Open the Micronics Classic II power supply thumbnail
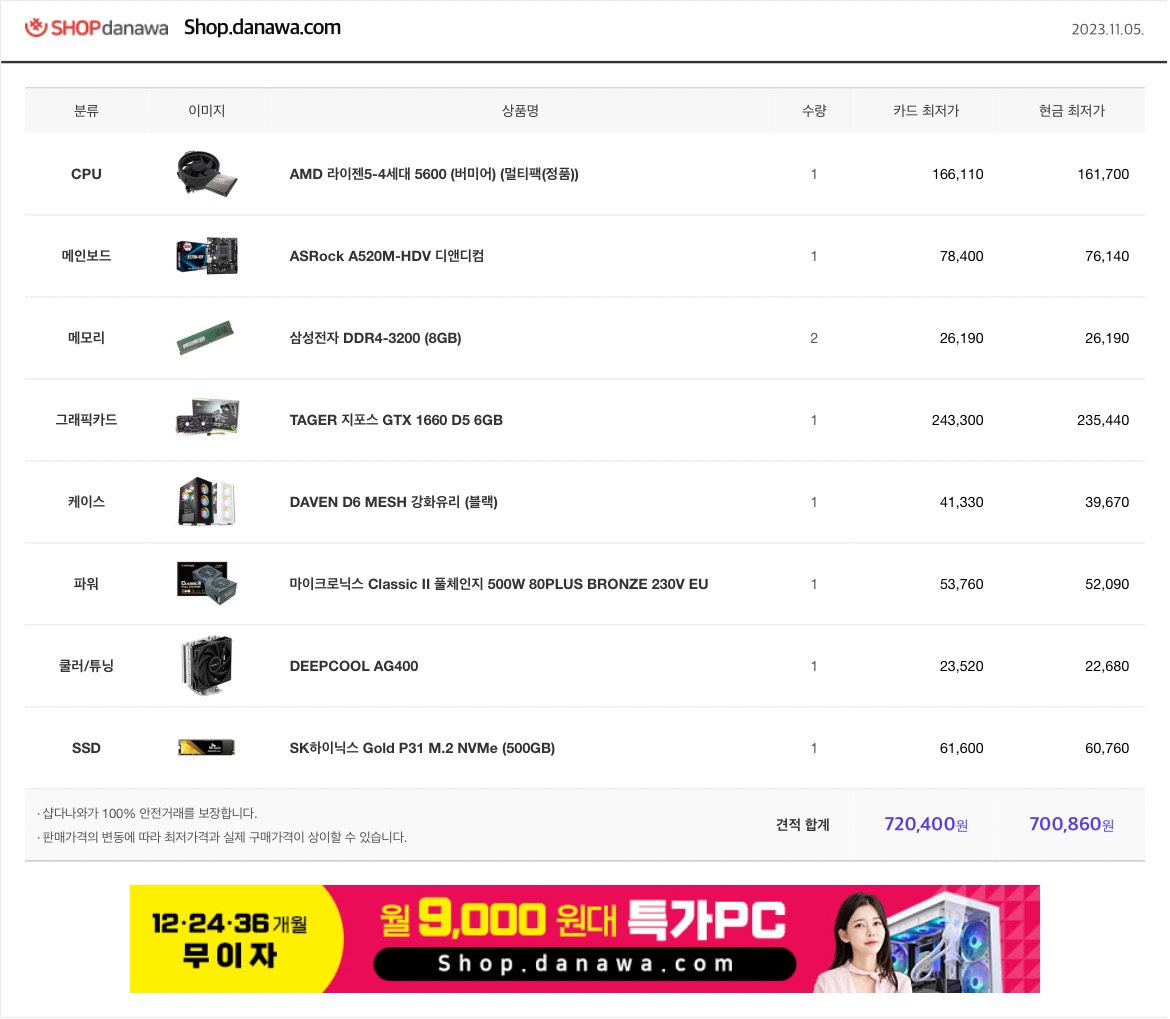The height and width of the screenshot is (1019, 1170). pos(207,583)
